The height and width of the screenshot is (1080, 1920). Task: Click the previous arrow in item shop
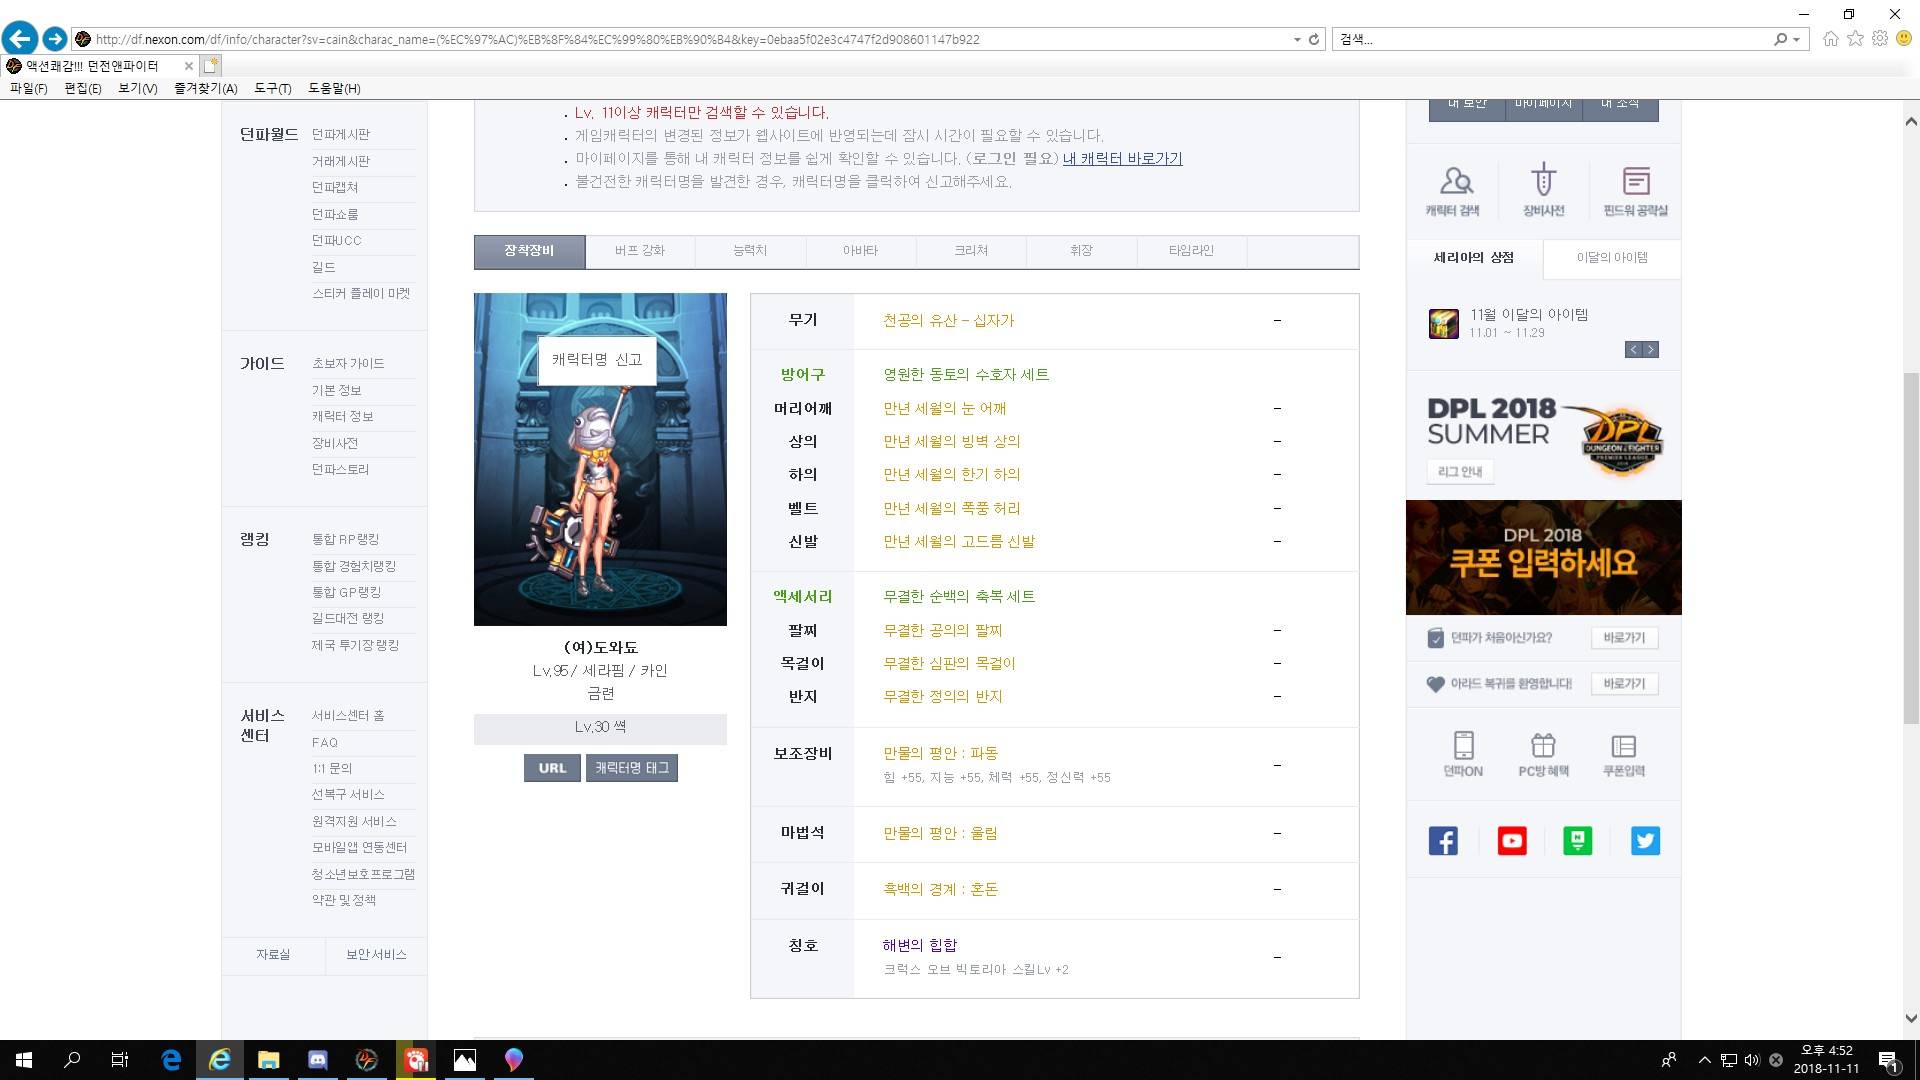1633,349
